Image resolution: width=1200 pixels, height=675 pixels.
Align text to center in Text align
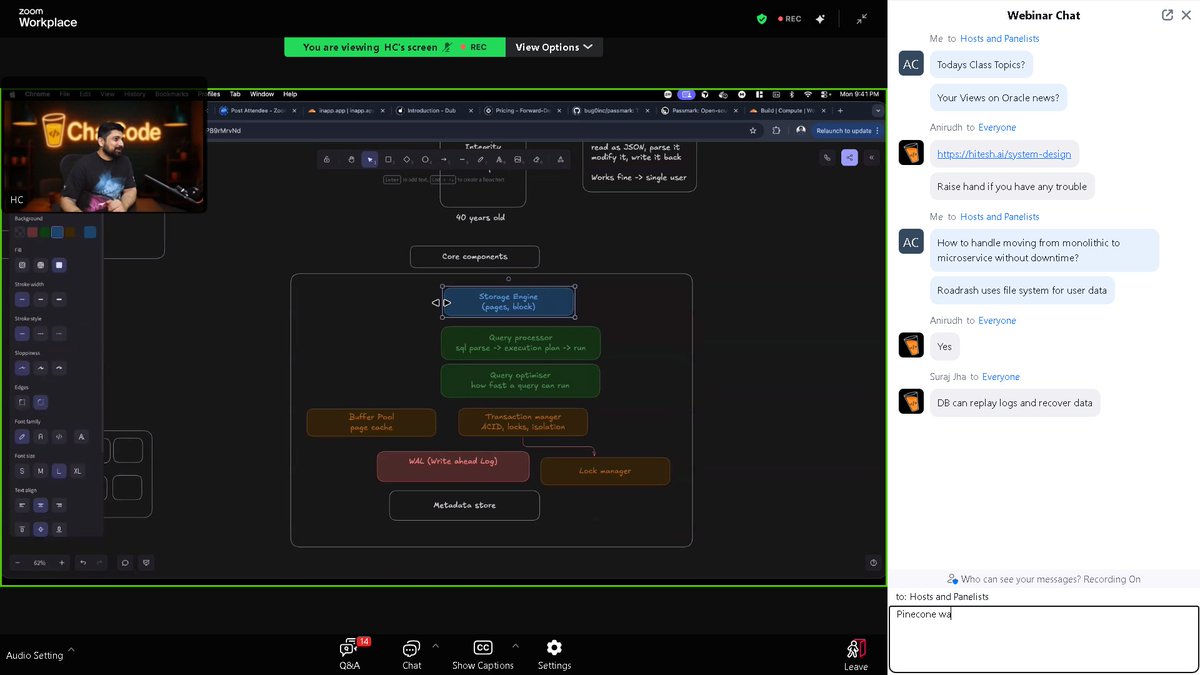tap(40, 505)
